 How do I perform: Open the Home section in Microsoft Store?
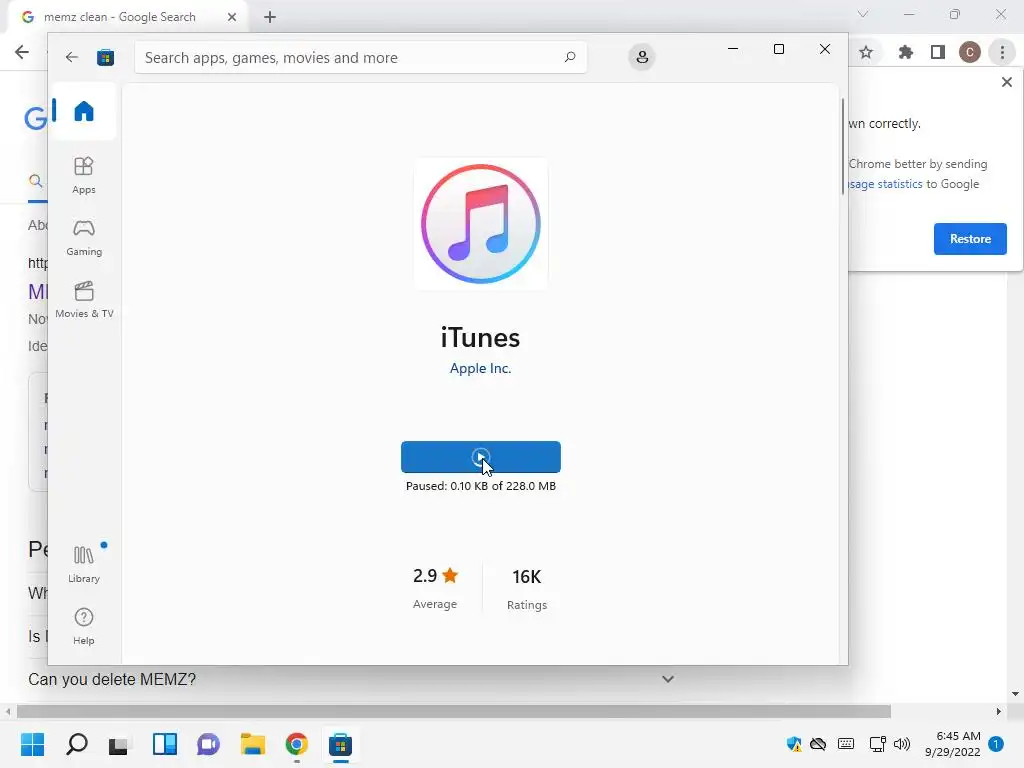[x=84, y=111]
